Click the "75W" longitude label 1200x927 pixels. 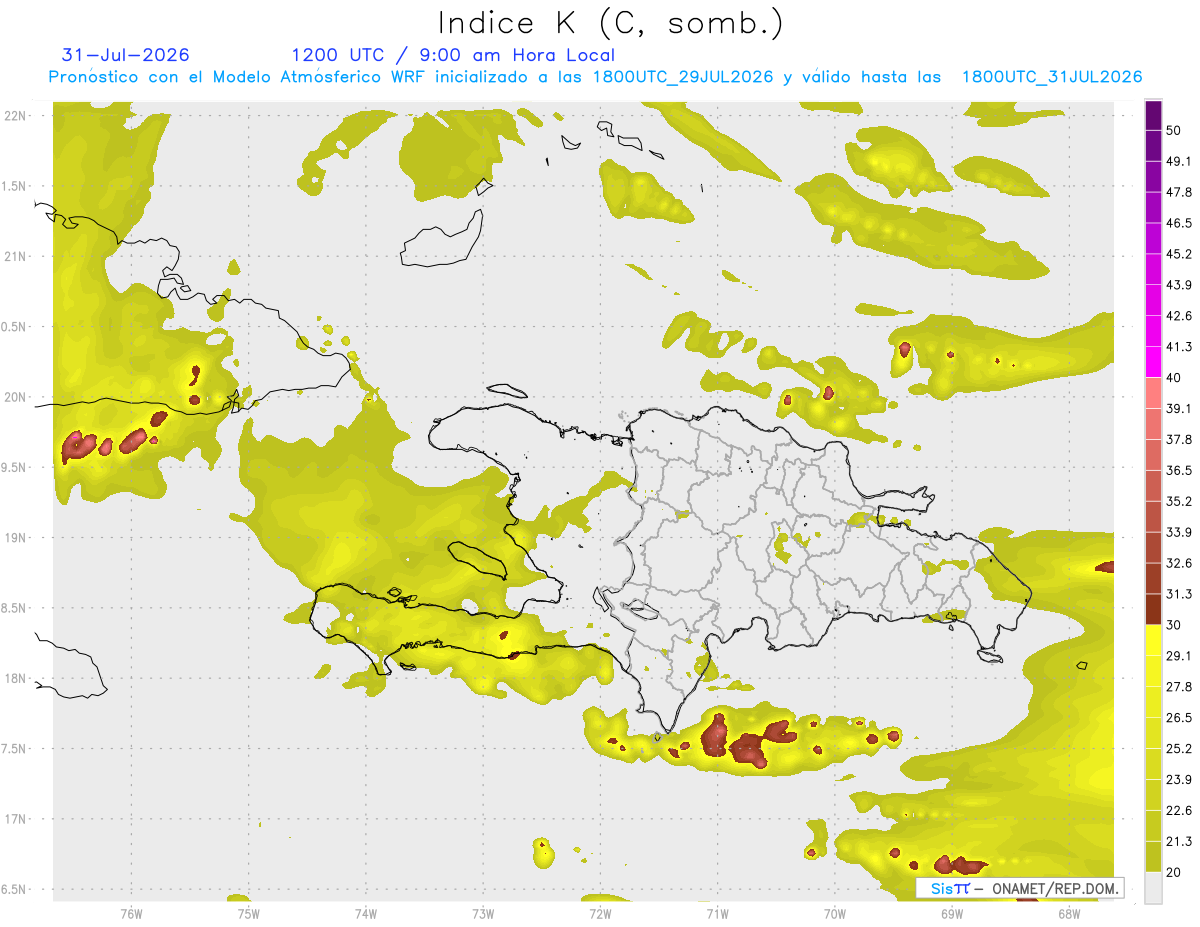coord(248,913)
